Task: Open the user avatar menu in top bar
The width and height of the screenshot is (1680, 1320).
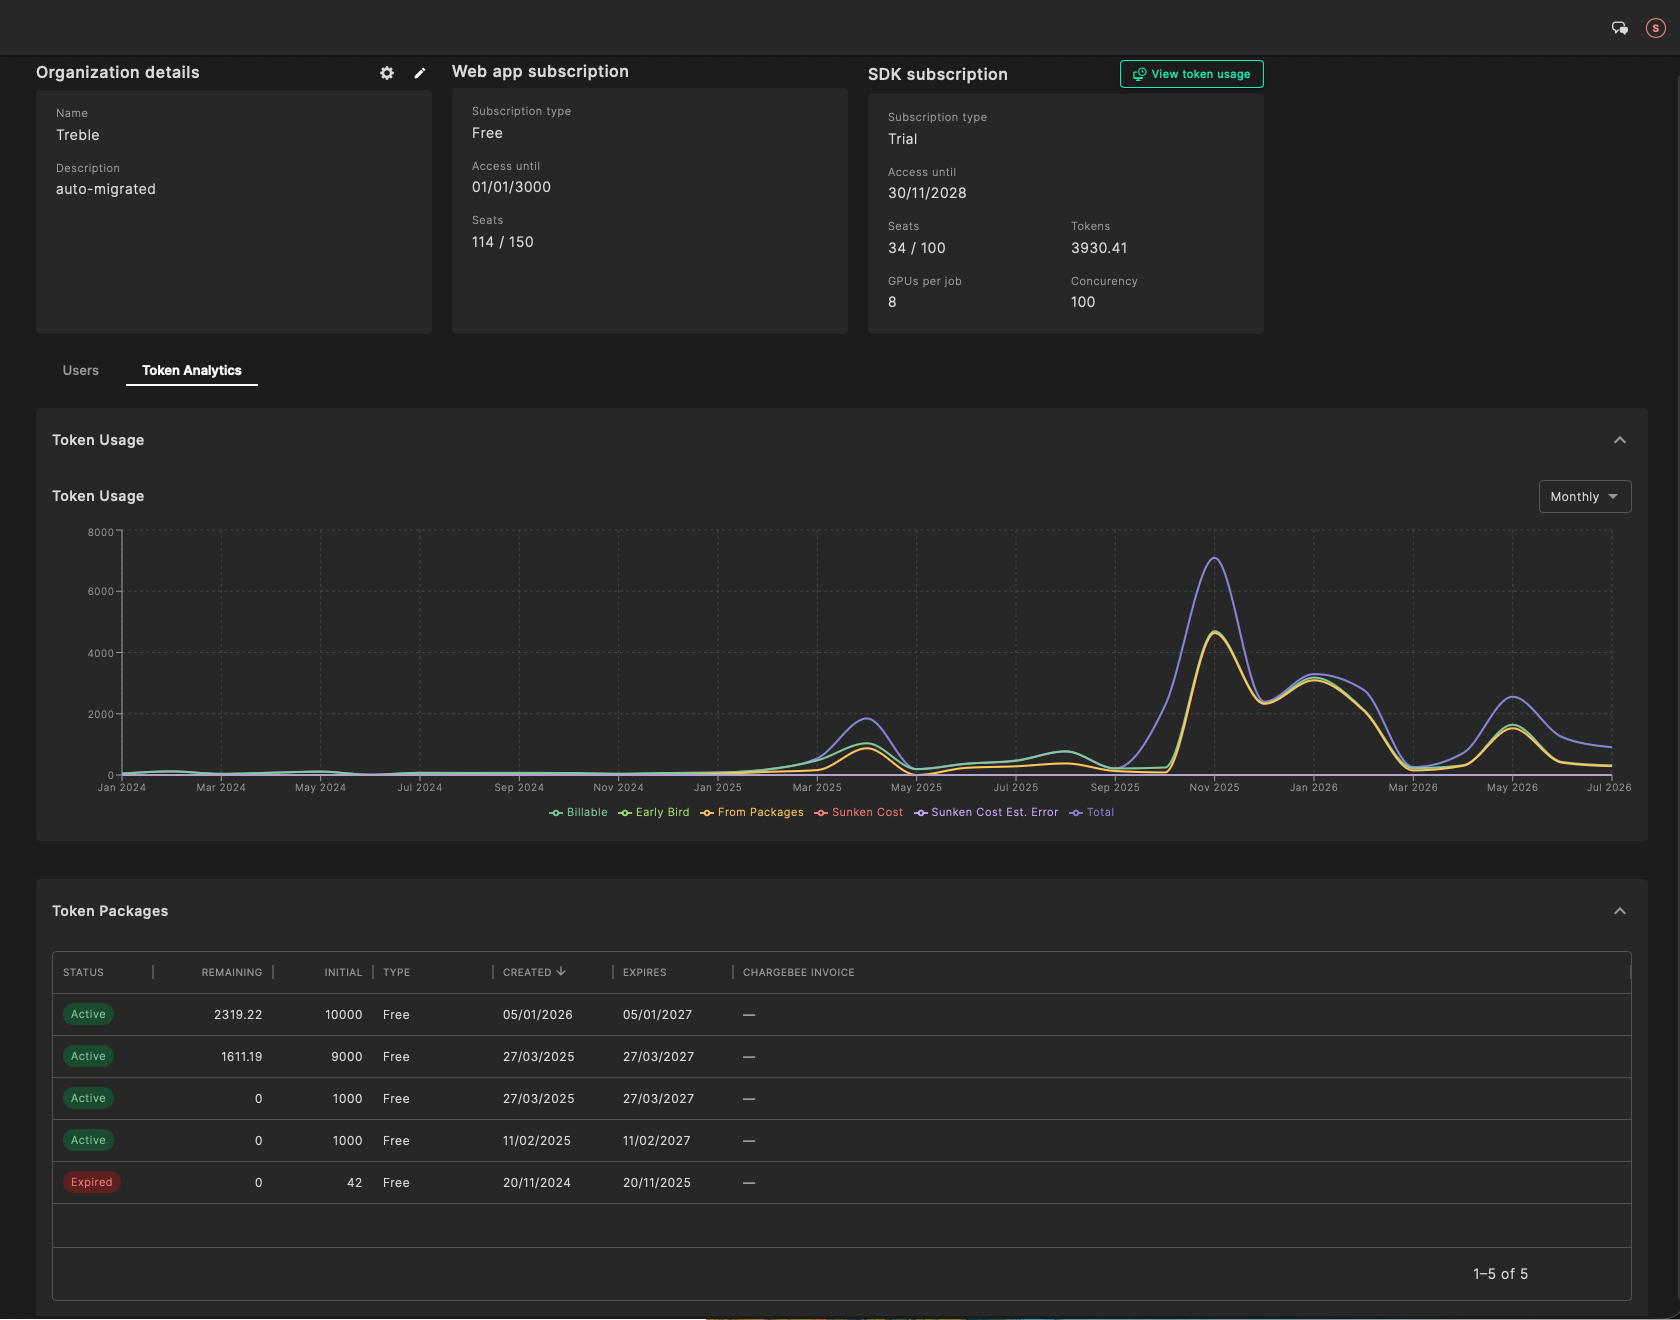Action: coord(1656,28)
